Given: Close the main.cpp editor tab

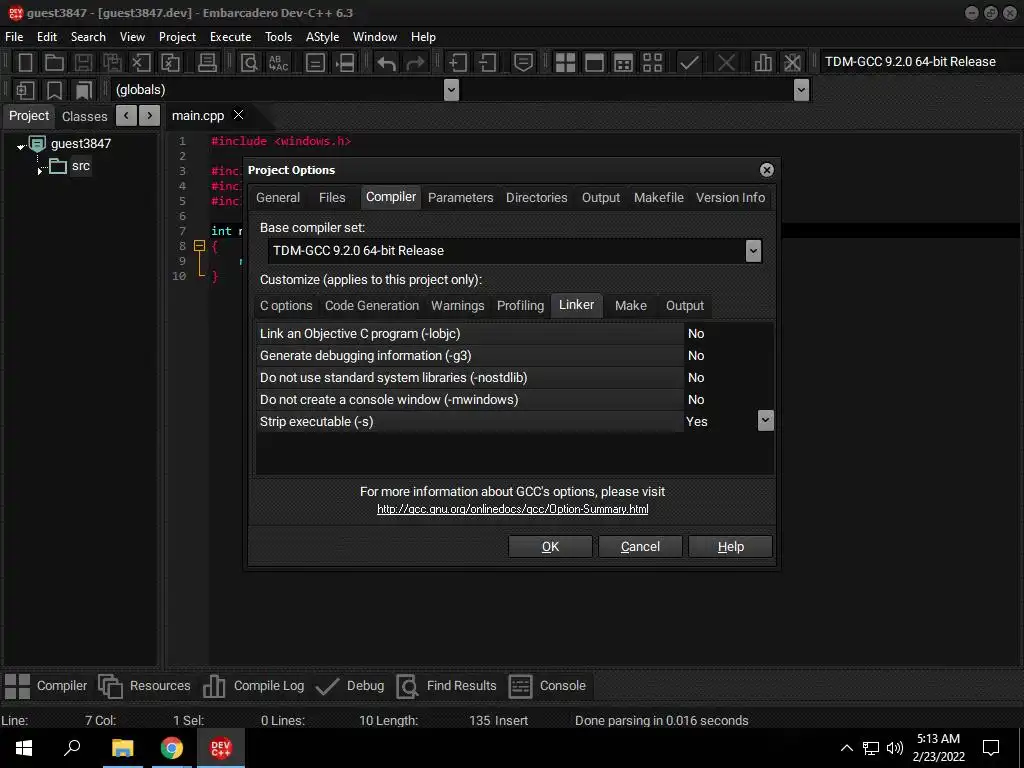Looking at the screenshot, I should (x=238, y=115).
